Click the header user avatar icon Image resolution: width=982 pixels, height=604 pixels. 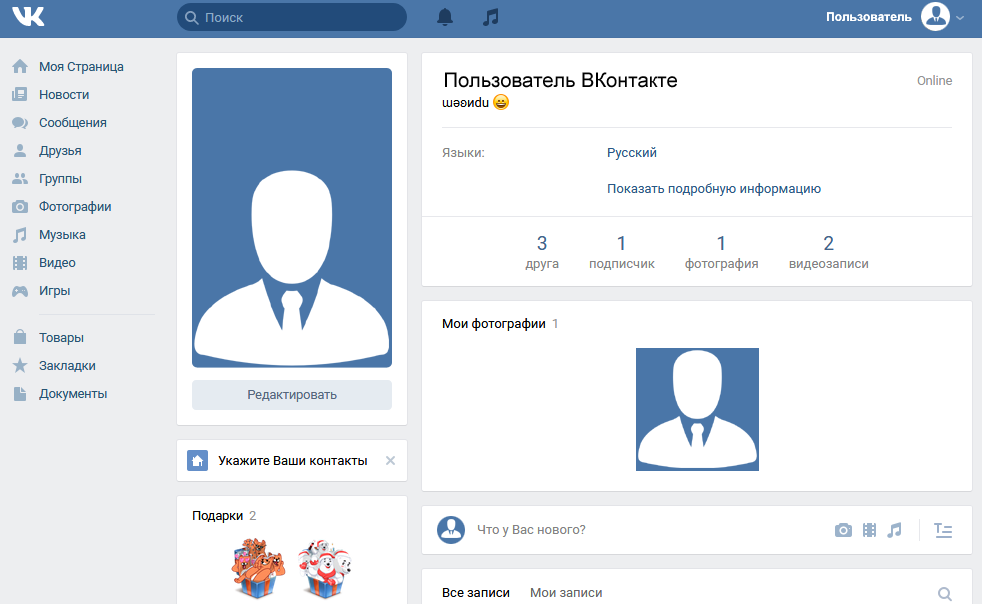point(935,17)
